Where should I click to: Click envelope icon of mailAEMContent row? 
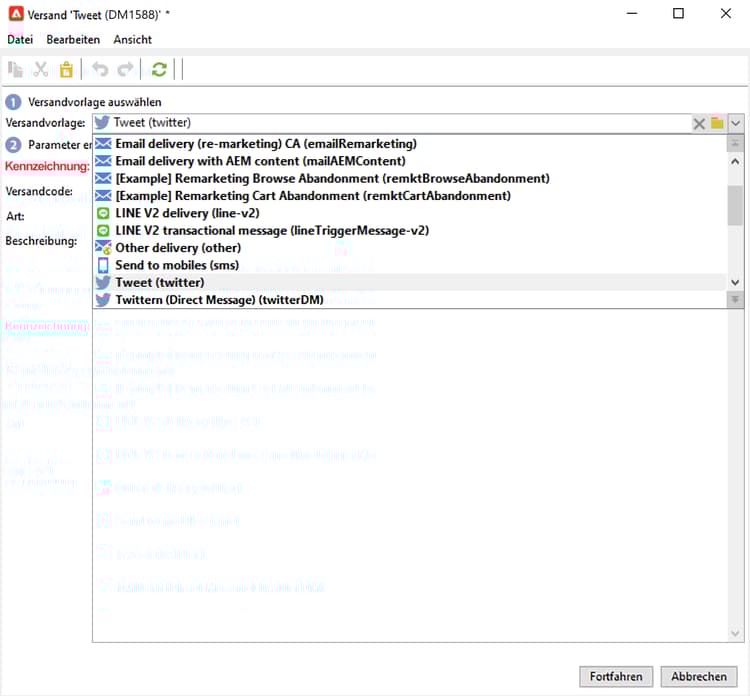[103, 161]
